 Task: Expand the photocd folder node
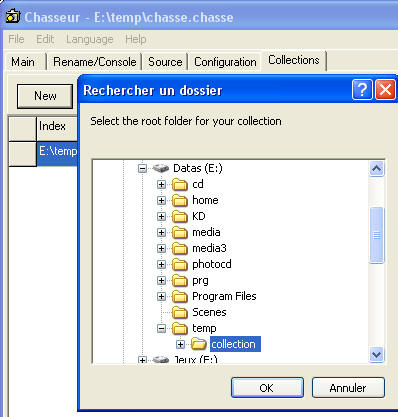click(161, 264)
